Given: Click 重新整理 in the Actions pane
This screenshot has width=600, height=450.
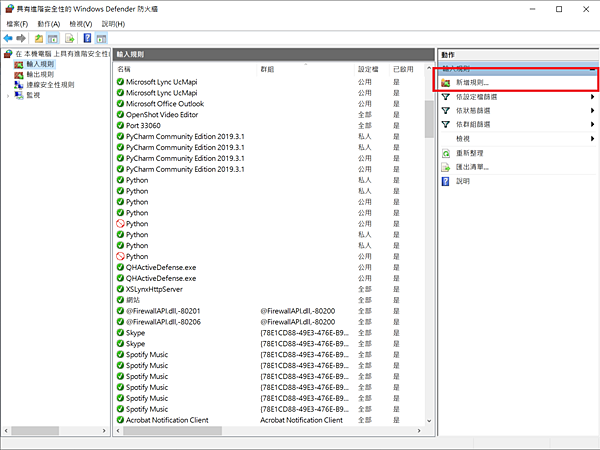Looking at the screenshot, I should pos(470,153).
